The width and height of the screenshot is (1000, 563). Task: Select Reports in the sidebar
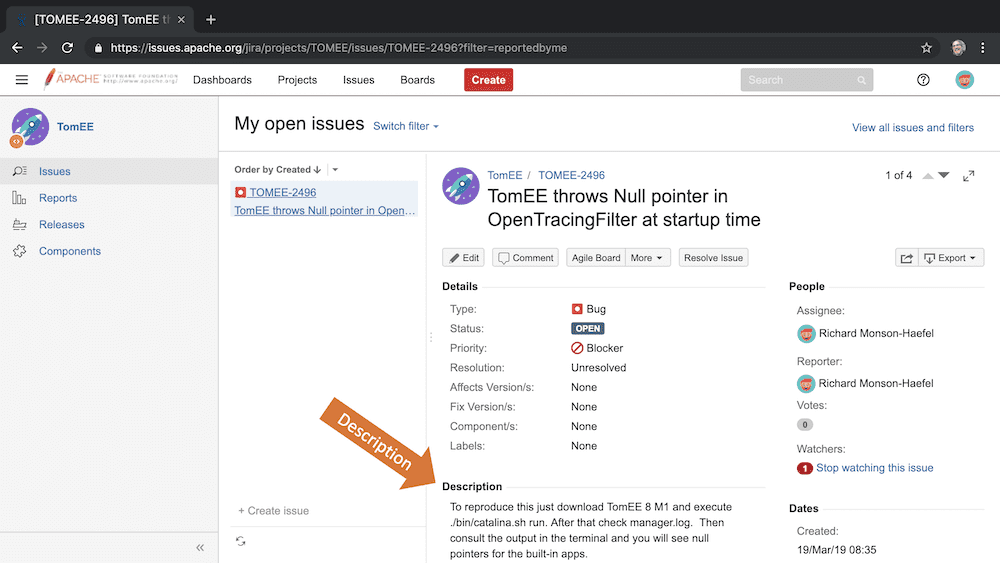[58, 198]
